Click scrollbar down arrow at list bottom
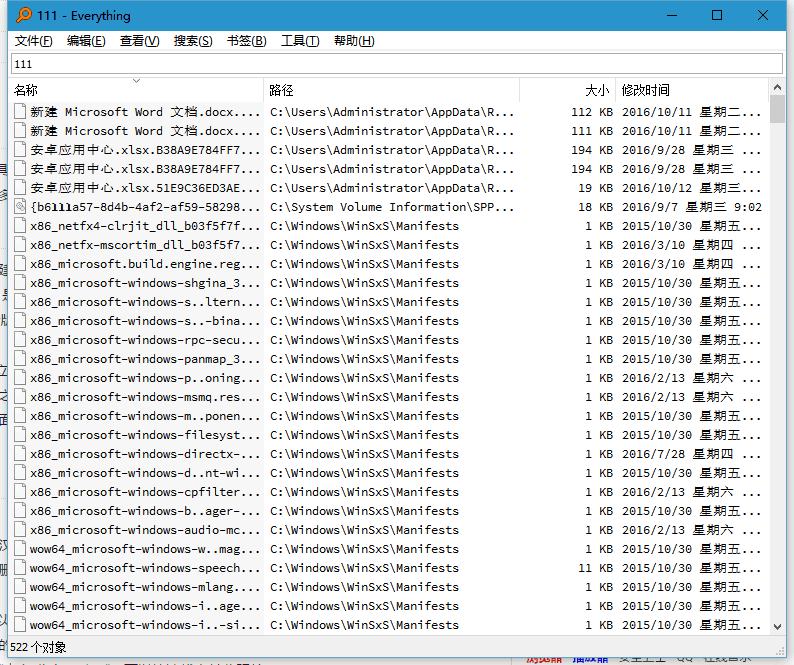Screen dimensions: 794x665 click(x=778, y=626)
